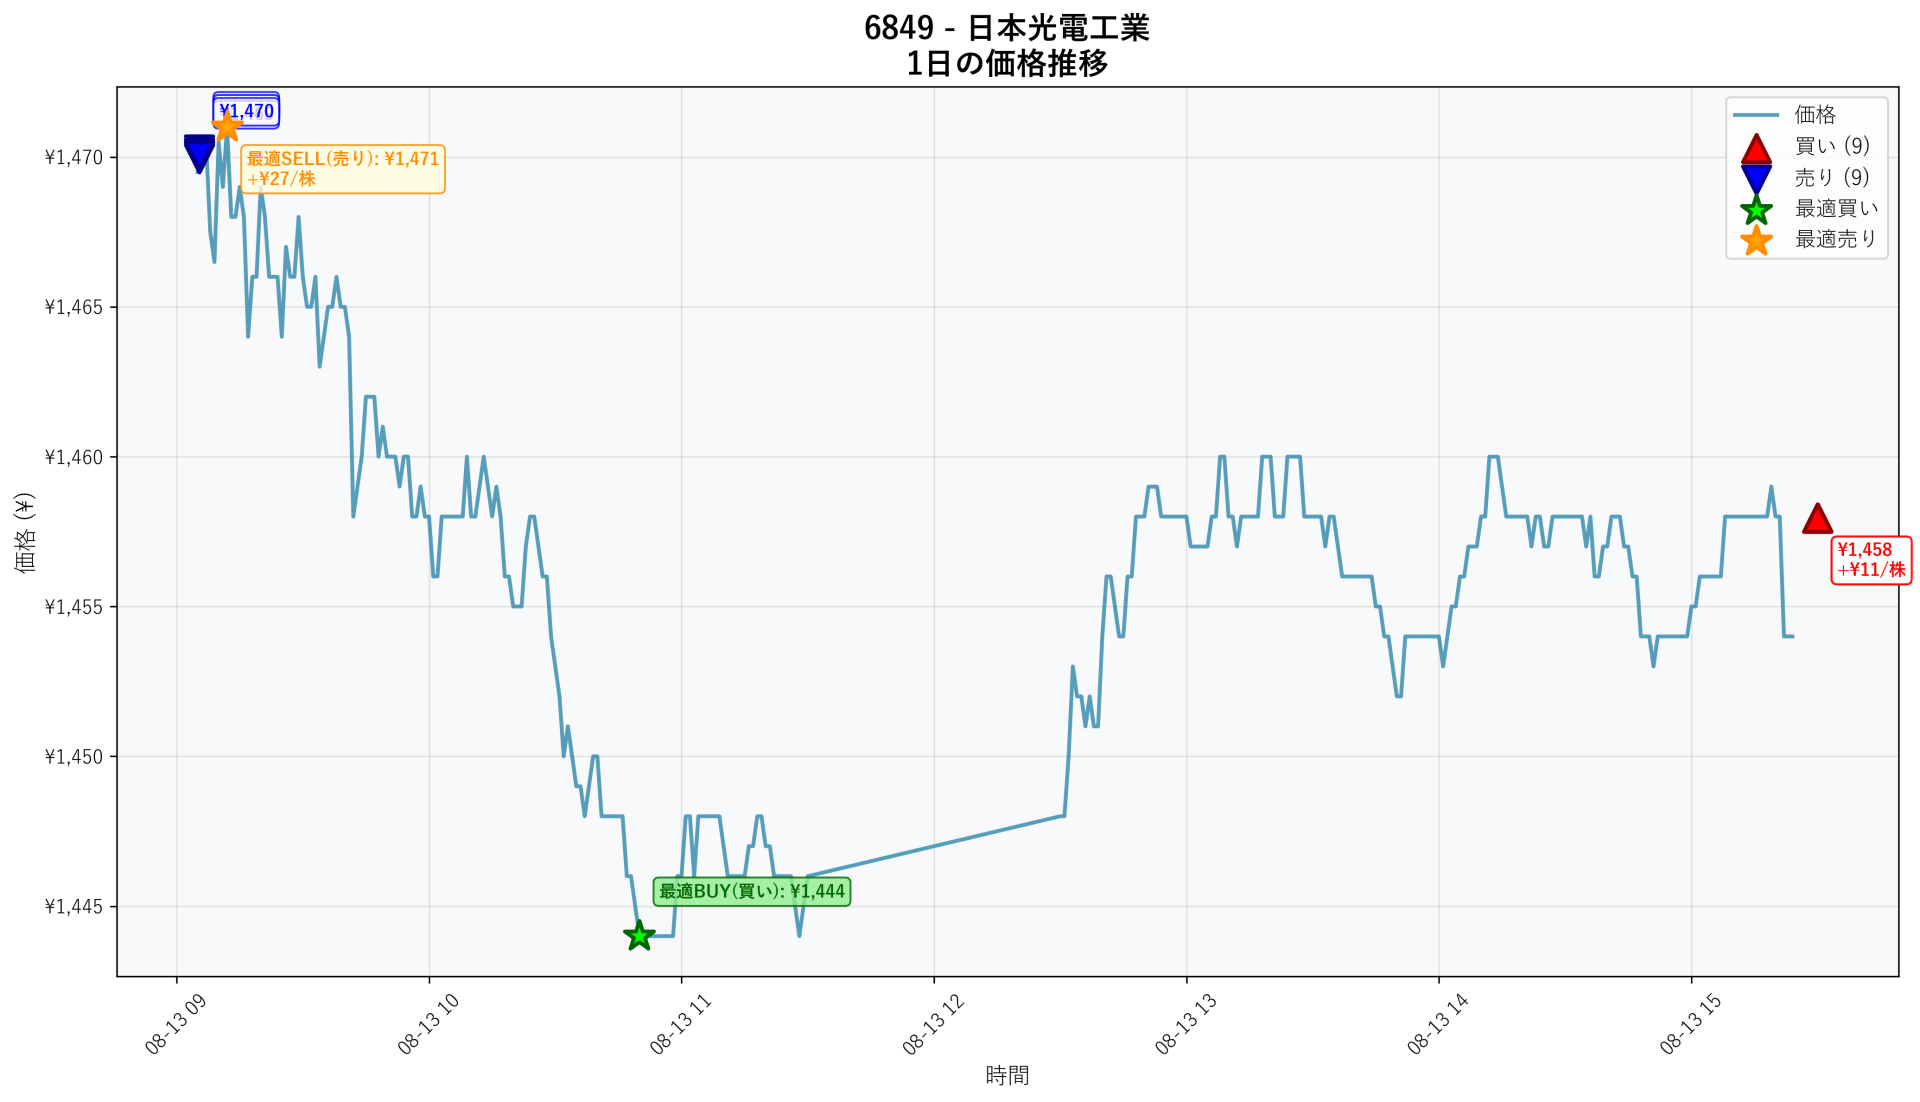Click the legend text 価格
This screenshot has height=1102, width=1920.
point(1815,115)
